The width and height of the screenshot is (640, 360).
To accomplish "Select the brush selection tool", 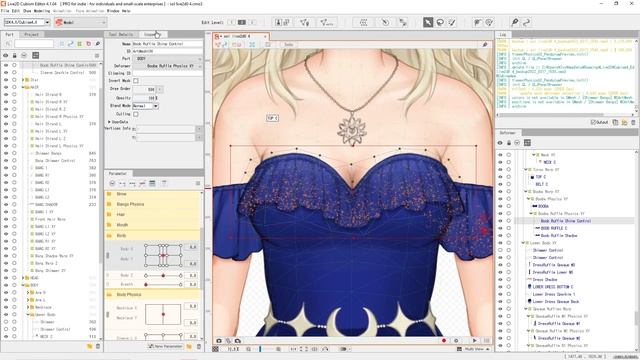I will click(452, 22).
